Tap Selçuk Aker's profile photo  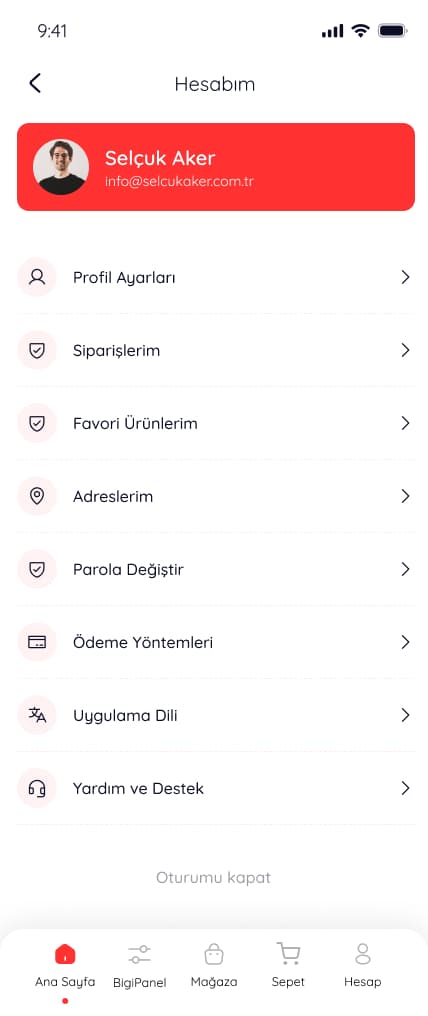click(61, 167)
